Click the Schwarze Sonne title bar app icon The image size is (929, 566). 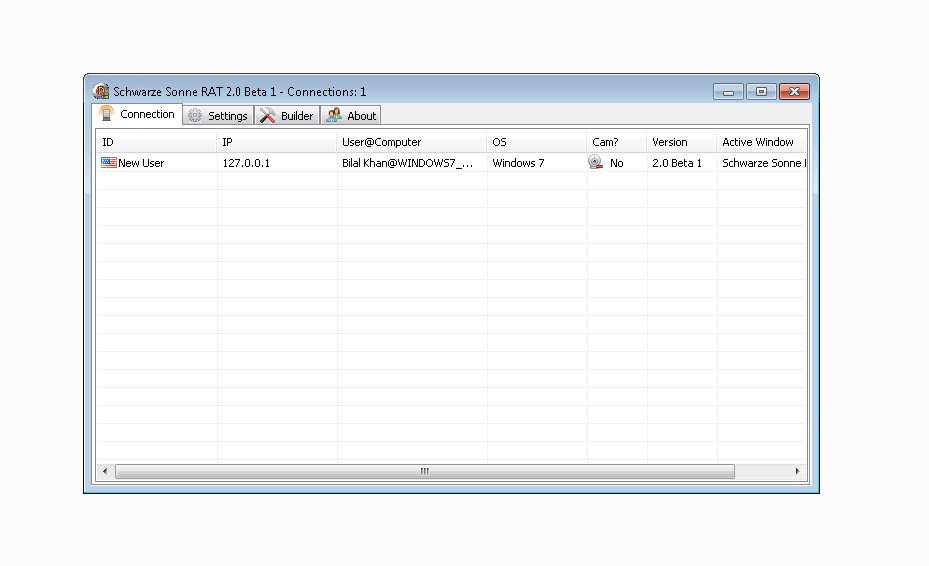pos(101,91)
